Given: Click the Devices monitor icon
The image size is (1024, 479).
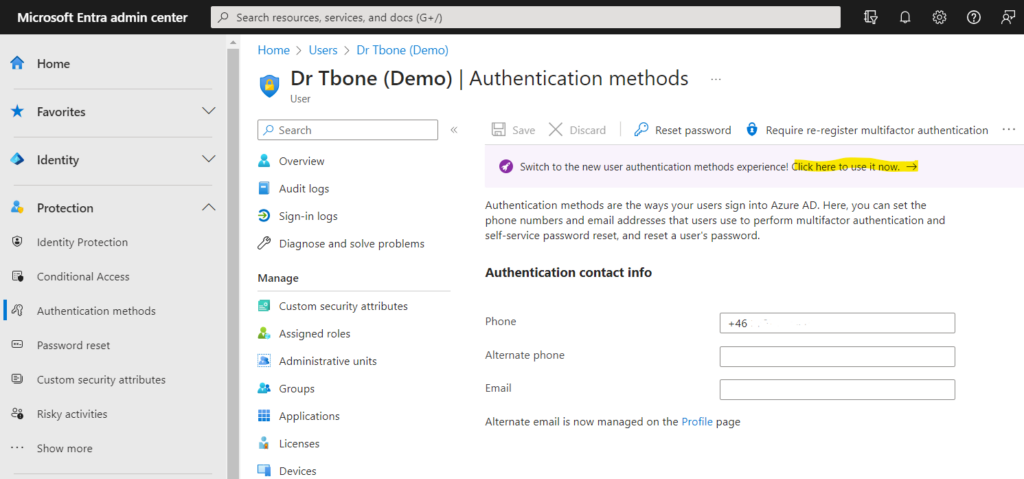Looking at the screenshot, I should 264,471.
